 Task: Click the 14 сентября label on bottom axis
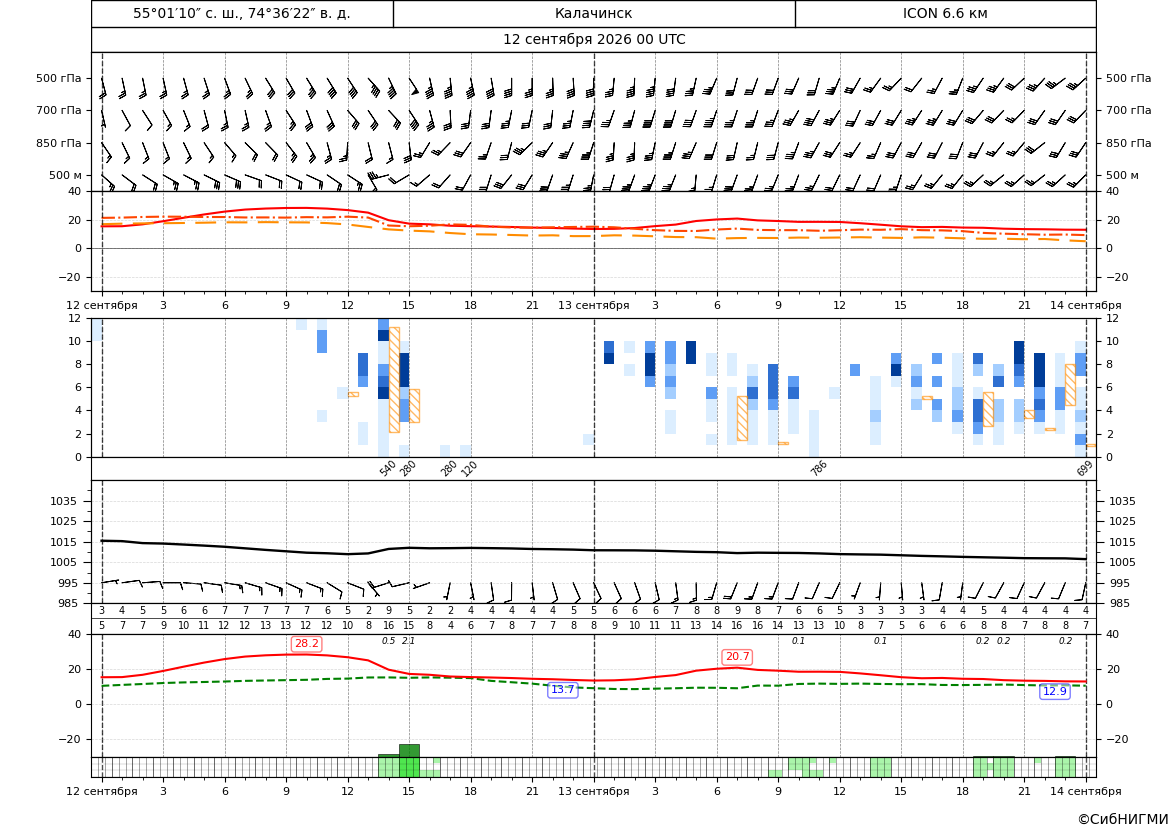pos(1086,791)
